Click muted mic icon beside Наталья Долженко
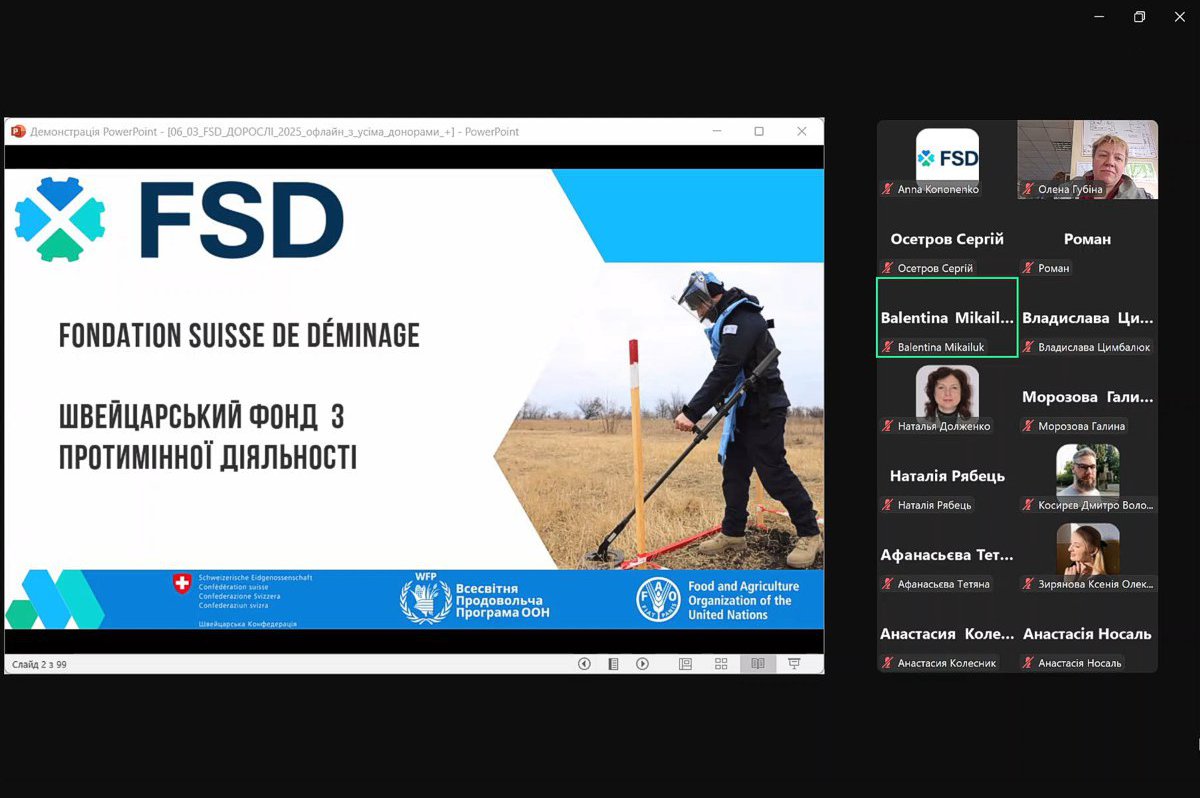The width and height of the screenshot is (1200, 798). point(887,426)
